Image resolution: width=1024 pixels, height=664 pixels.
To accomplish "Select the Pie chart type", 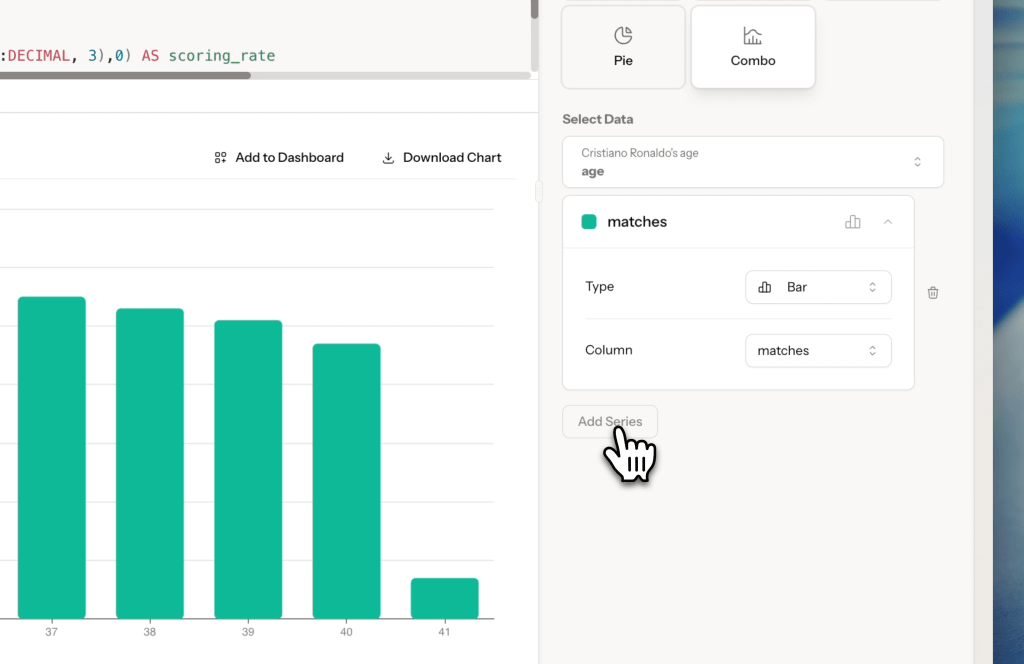I will coord(623,47).
